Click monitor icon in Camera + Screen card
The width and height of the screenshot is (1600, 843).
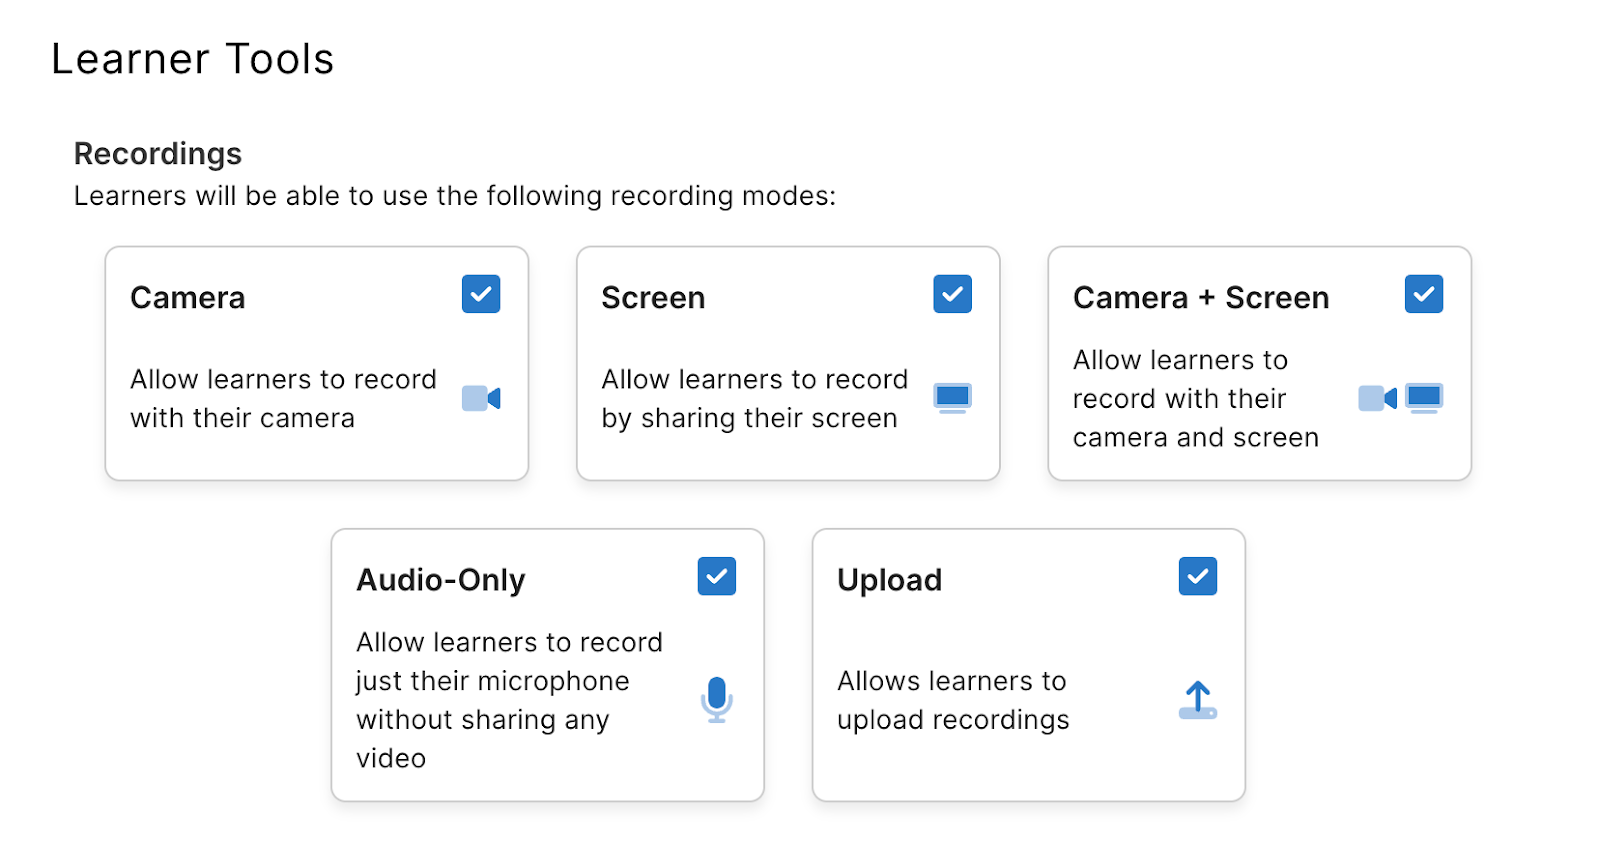tap(1423, 398)
